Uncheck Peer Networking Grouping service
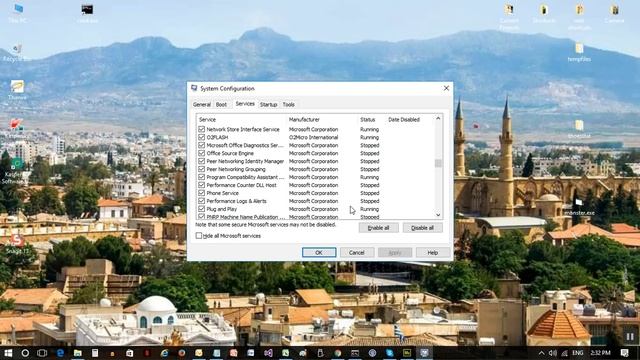This screenshot has height=360, width=640. (x=201, y=169)
